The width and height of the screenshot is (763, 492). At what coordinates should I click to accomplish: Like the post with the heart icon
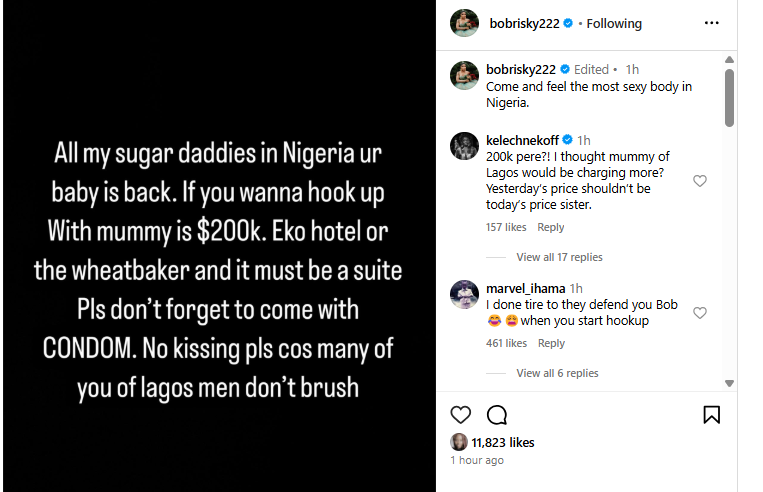click(x=460, y=414)
